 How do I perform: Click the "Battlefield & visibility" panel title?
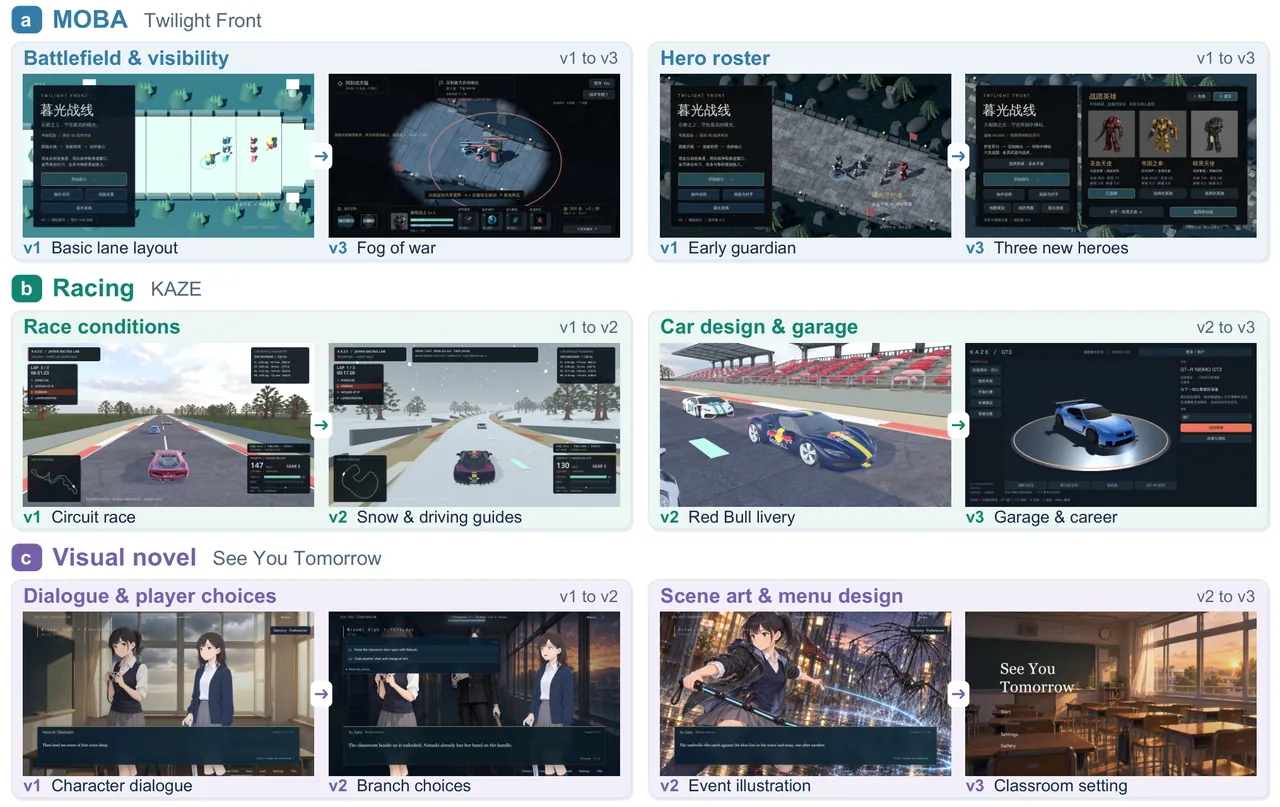(x=126, y=58)
